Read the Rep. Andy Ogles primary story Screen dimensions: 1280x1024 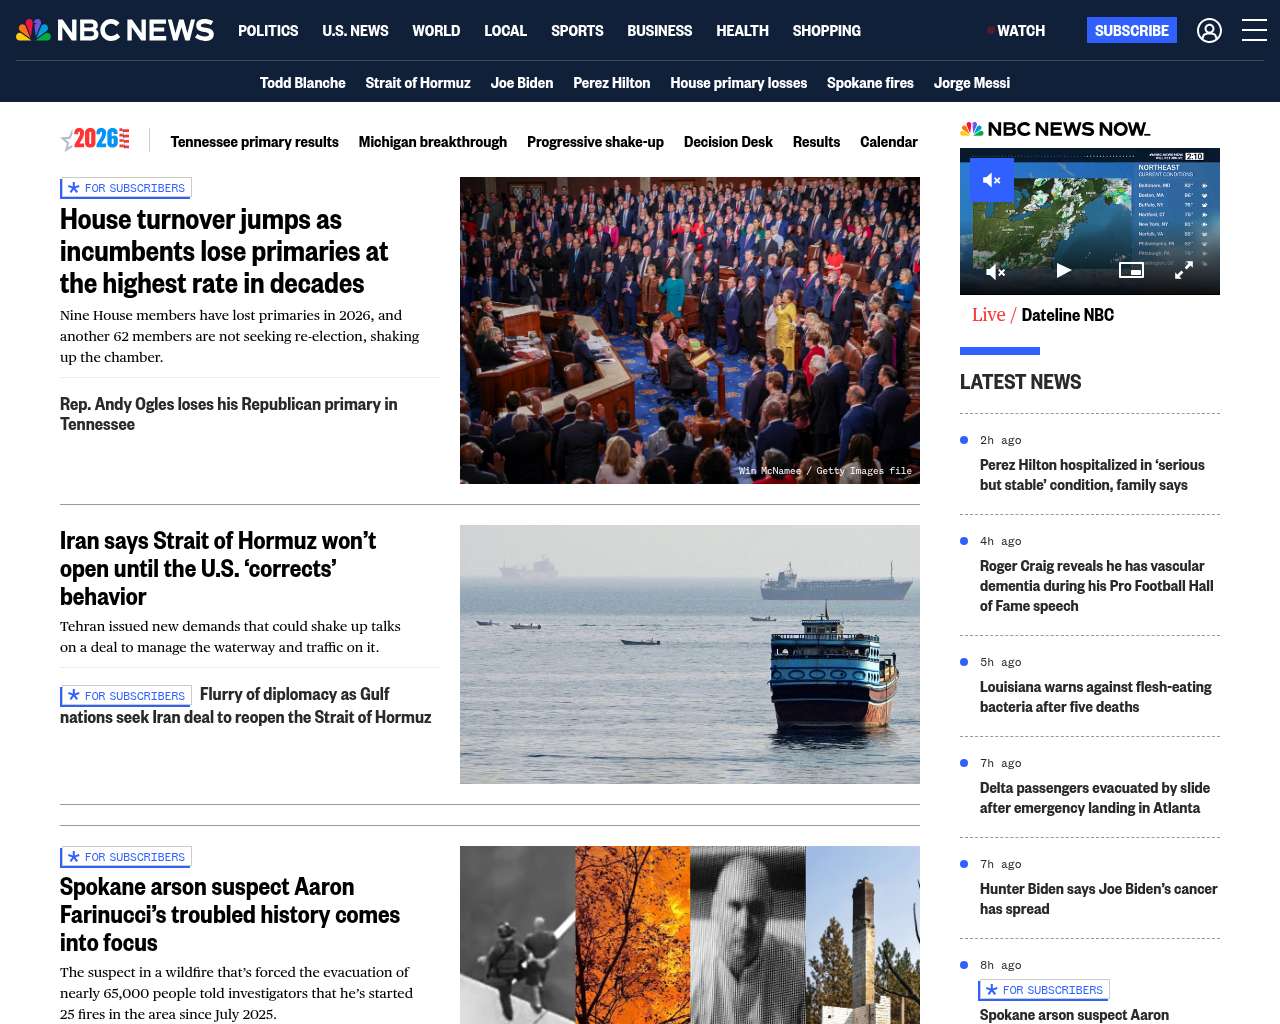pyautogui.click(x=229, y=414)
